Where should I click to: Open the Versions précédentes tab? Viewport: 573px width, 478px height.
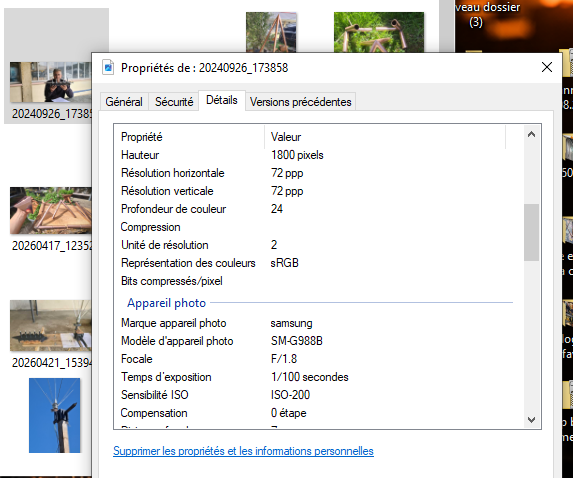[300, 102]
